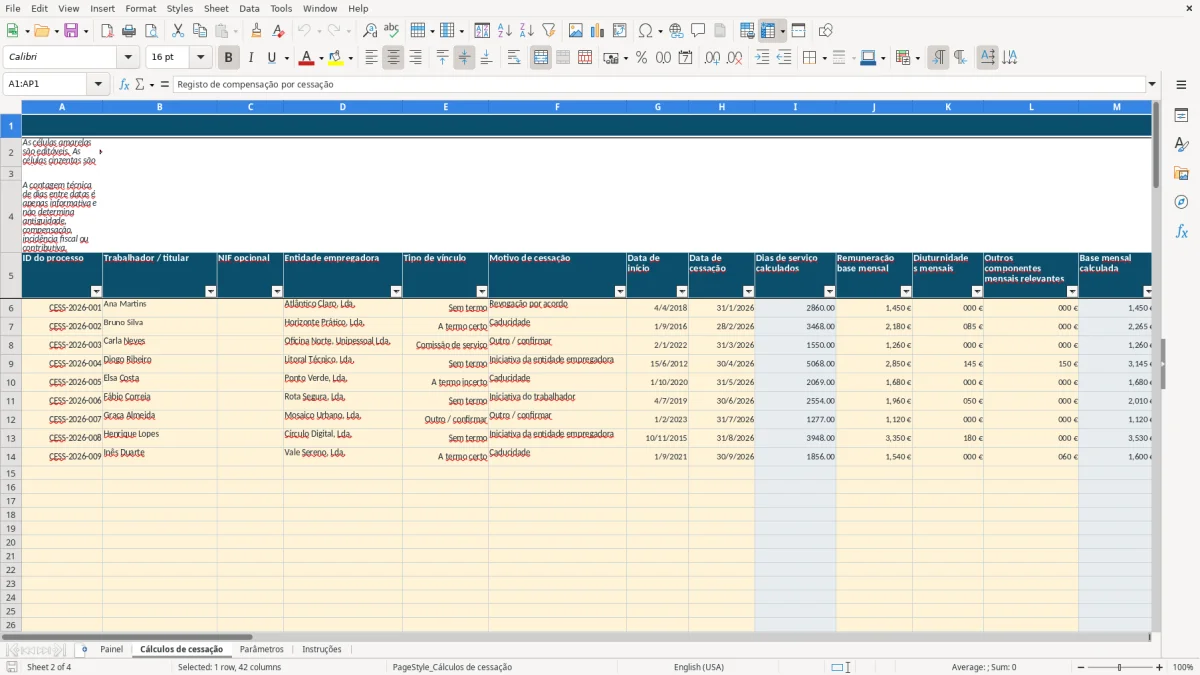The image size is (1200, 675).
Task: Select column header F
Action: [x=557, y=107]
